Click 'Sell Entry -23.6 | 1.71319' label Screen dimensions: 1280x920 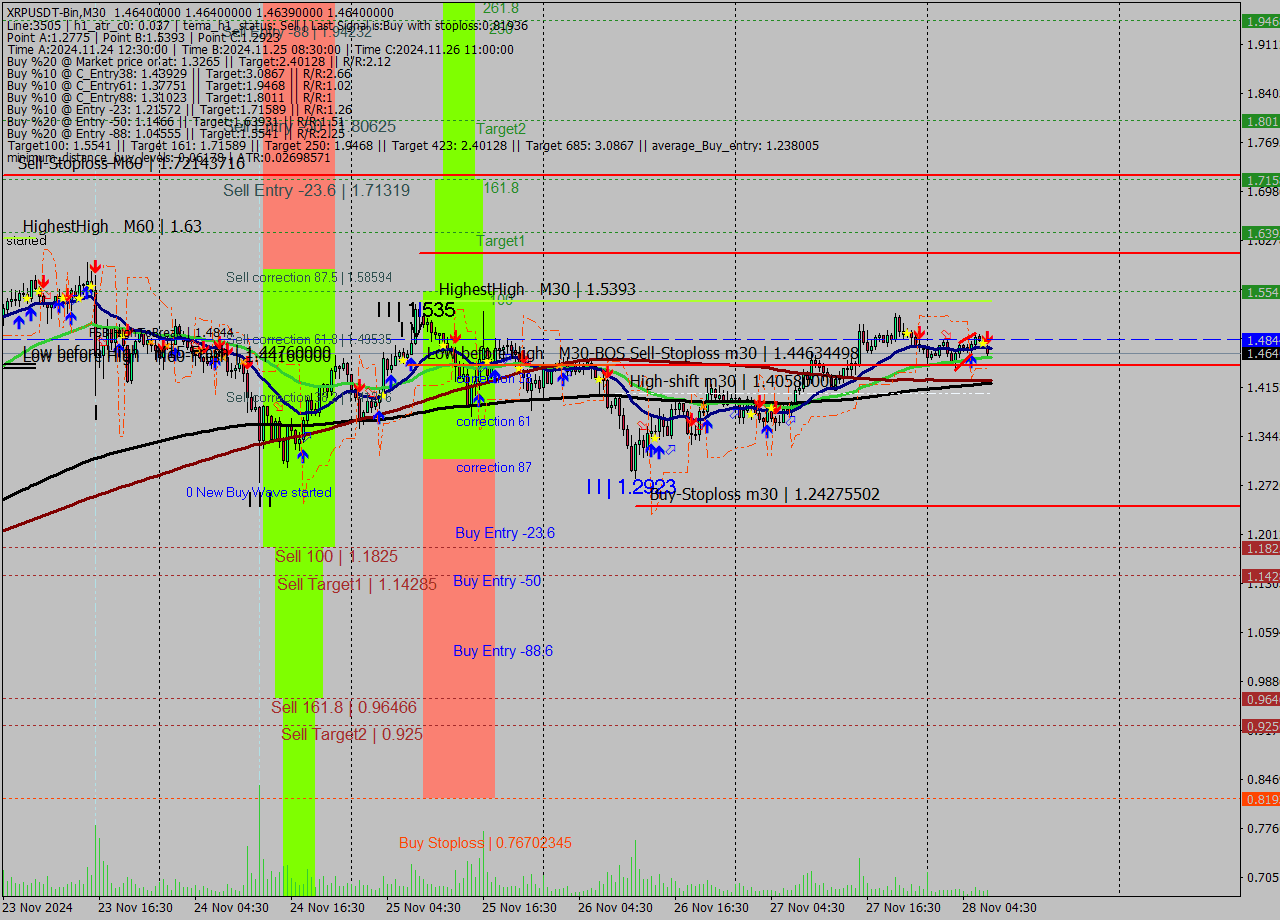[x=316, y=190]
